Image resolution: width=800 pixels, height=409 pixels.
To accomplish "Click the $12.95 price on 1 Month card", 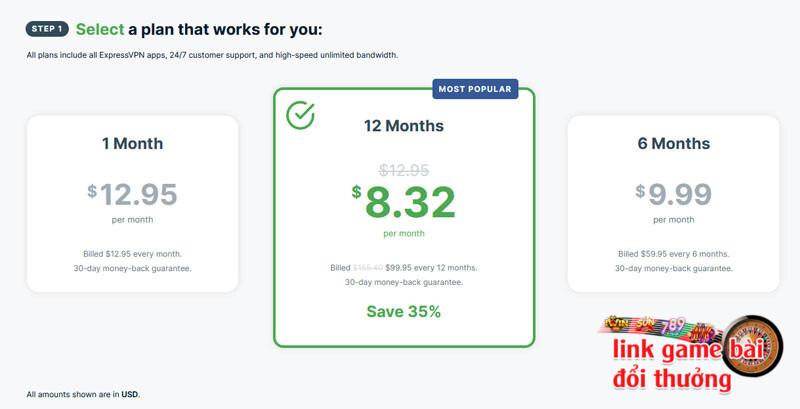I will tap(132, 194).
